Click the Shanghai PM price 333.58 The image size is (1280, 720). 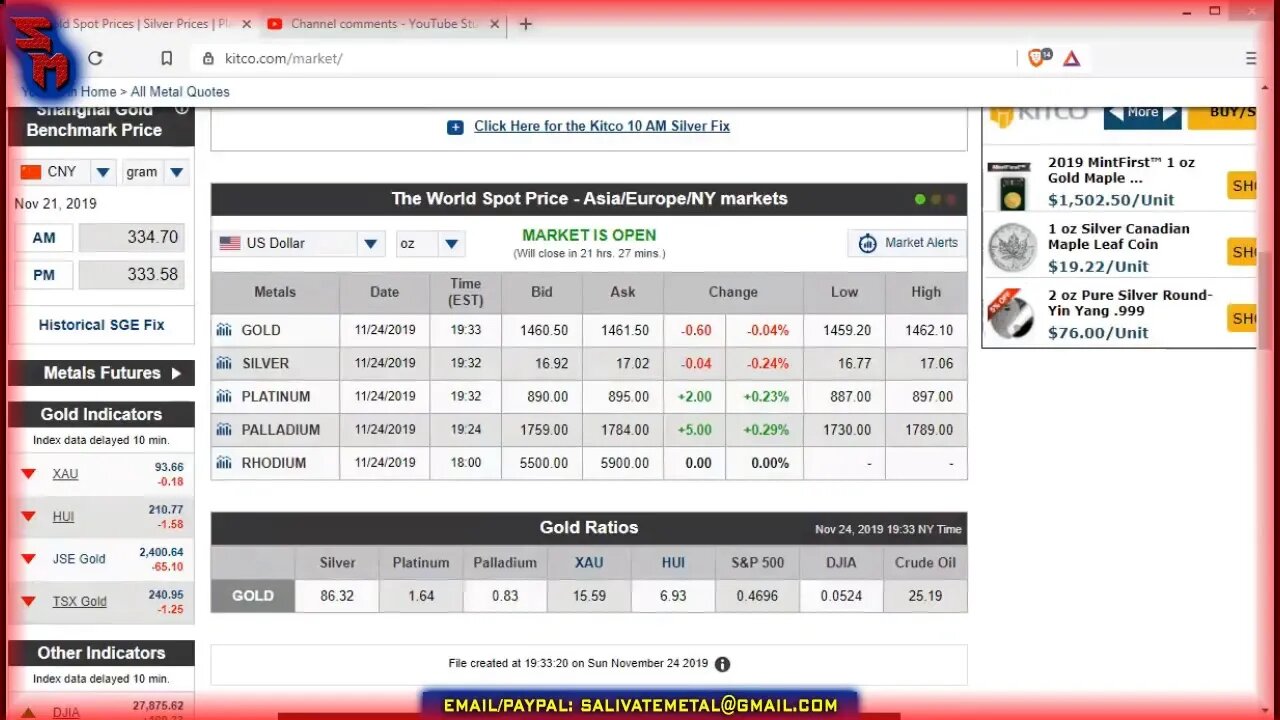coord(131,275)
